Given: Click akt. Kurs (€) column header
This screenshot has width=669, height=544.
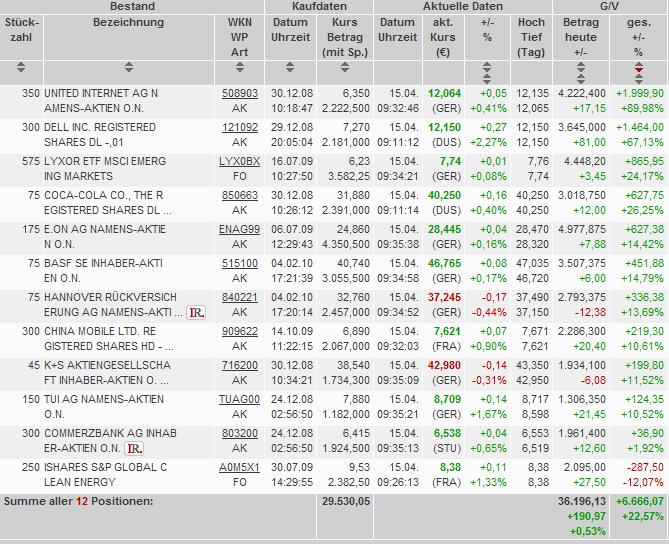Looking at the screenshot, I should point(443,37).
